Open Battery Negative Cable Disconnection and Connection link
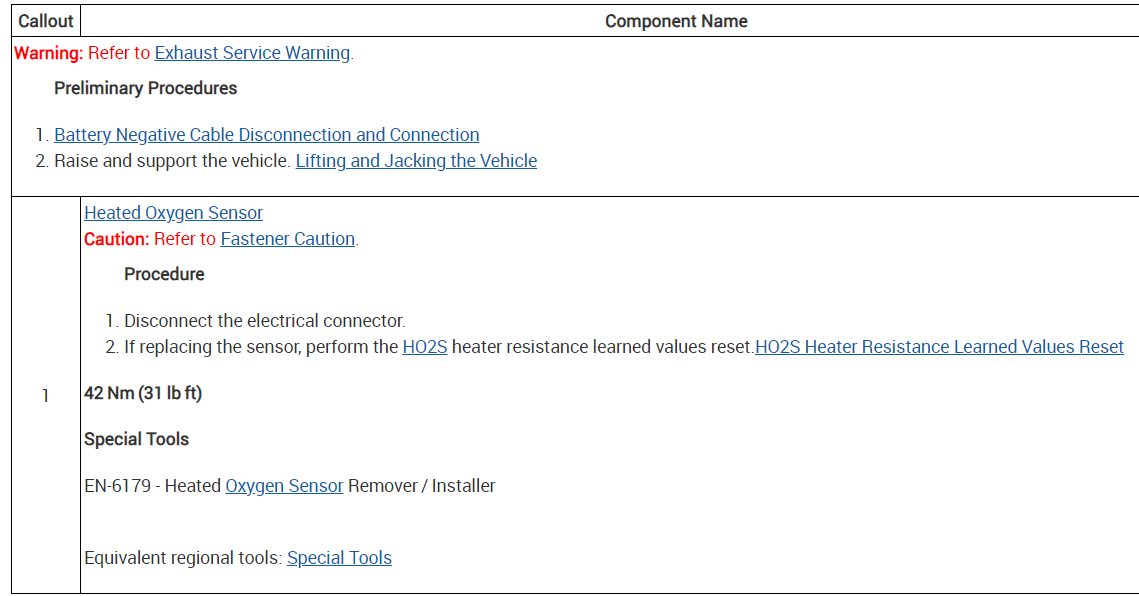This screenshot has height=596, width=1139. pos(266,135)
